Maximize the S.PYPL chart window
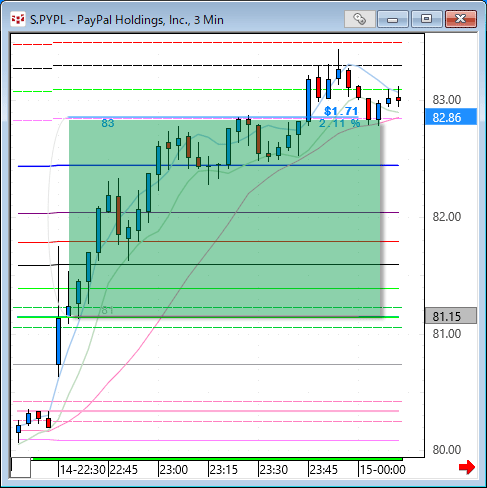The height and width of the screenshot is (488, 487). point(427,19)
